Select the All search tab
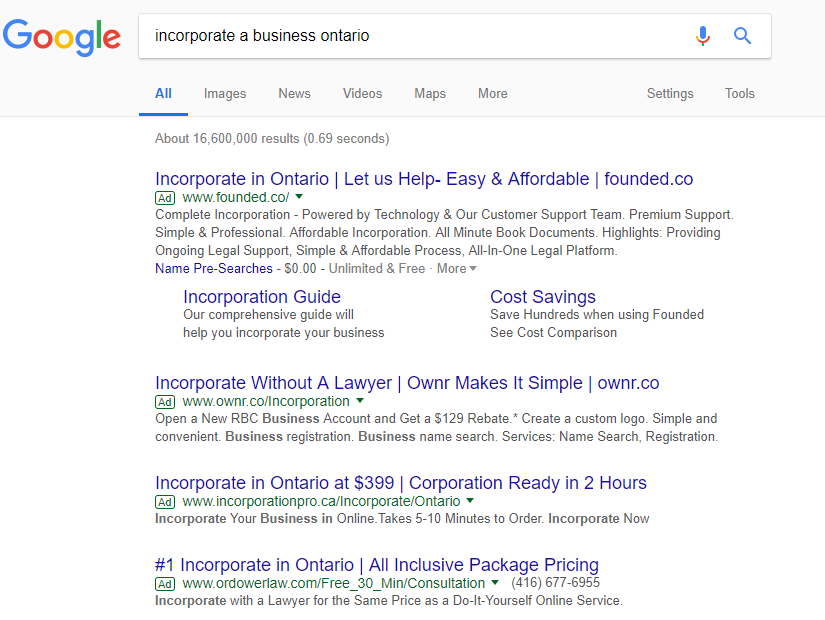825x620 pixels. (163, 94)
